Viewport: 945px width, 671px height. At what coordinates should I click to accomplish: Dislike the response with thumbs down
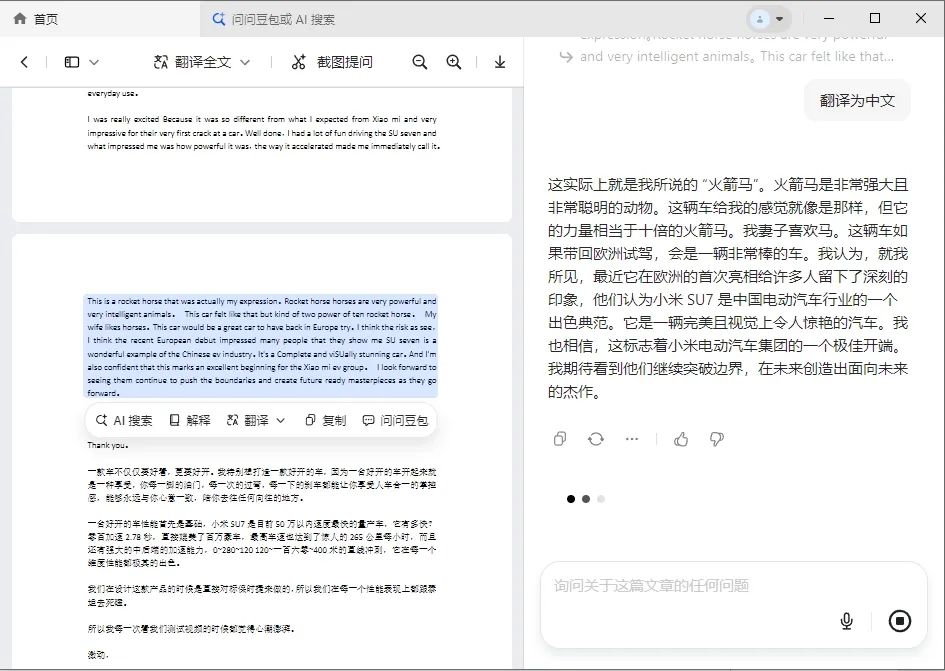click(717, 439)
